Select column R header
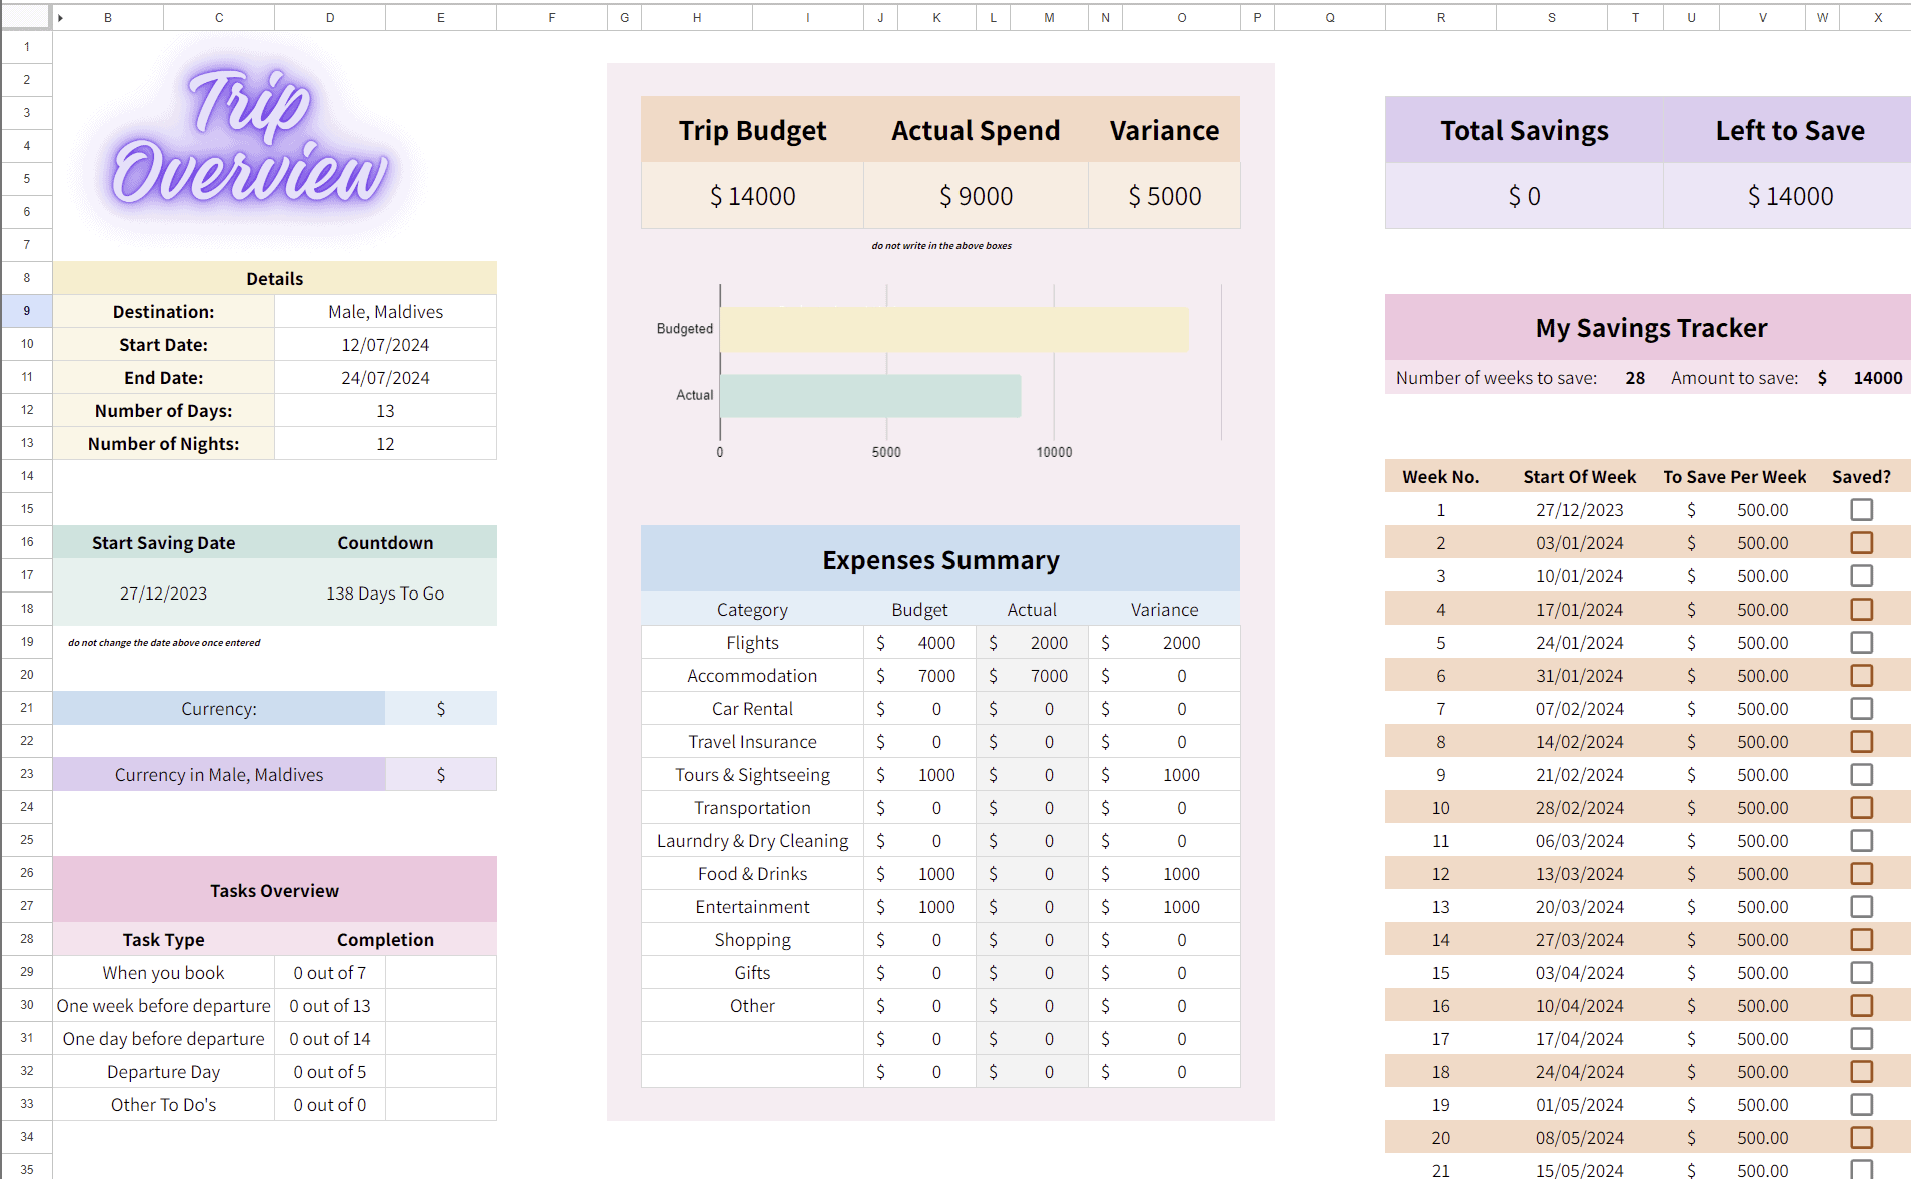This screenshot has height=1180, width=1912. pos(1440,17)
